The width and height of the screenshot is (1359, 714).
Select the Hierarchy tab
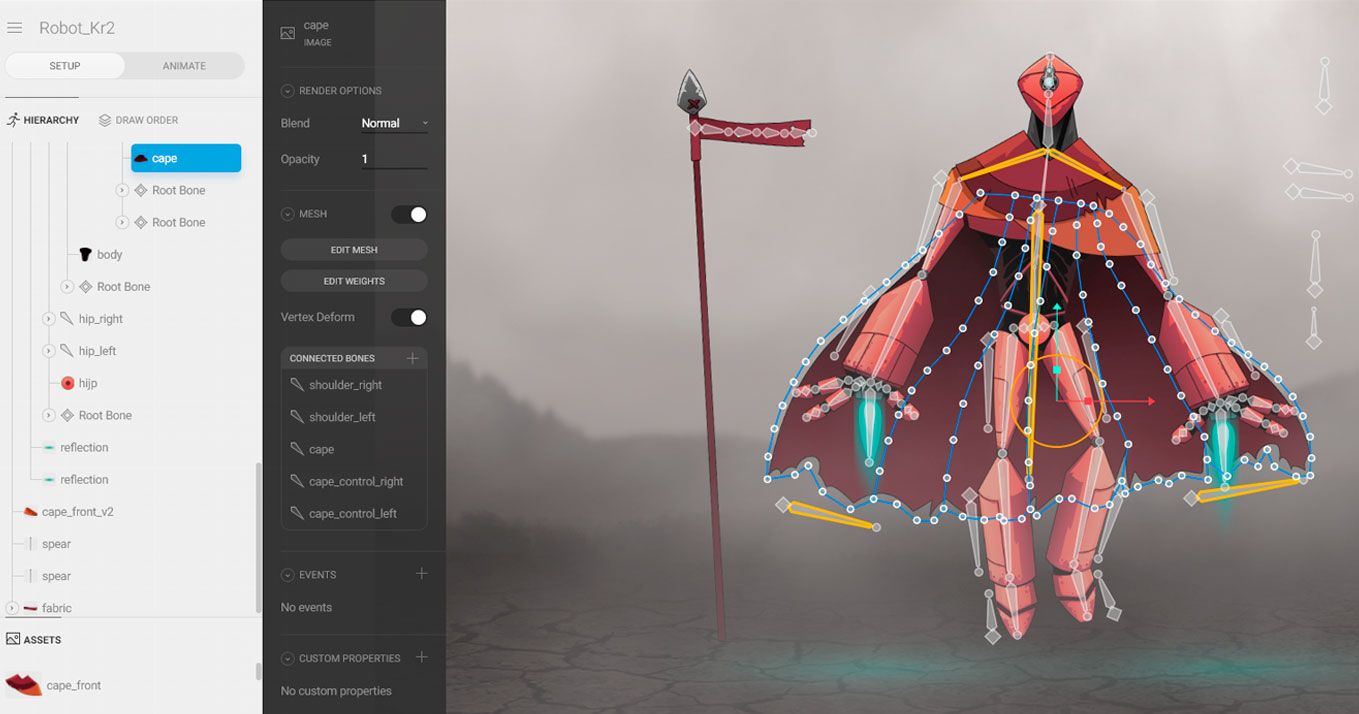(x=43, y=120)
